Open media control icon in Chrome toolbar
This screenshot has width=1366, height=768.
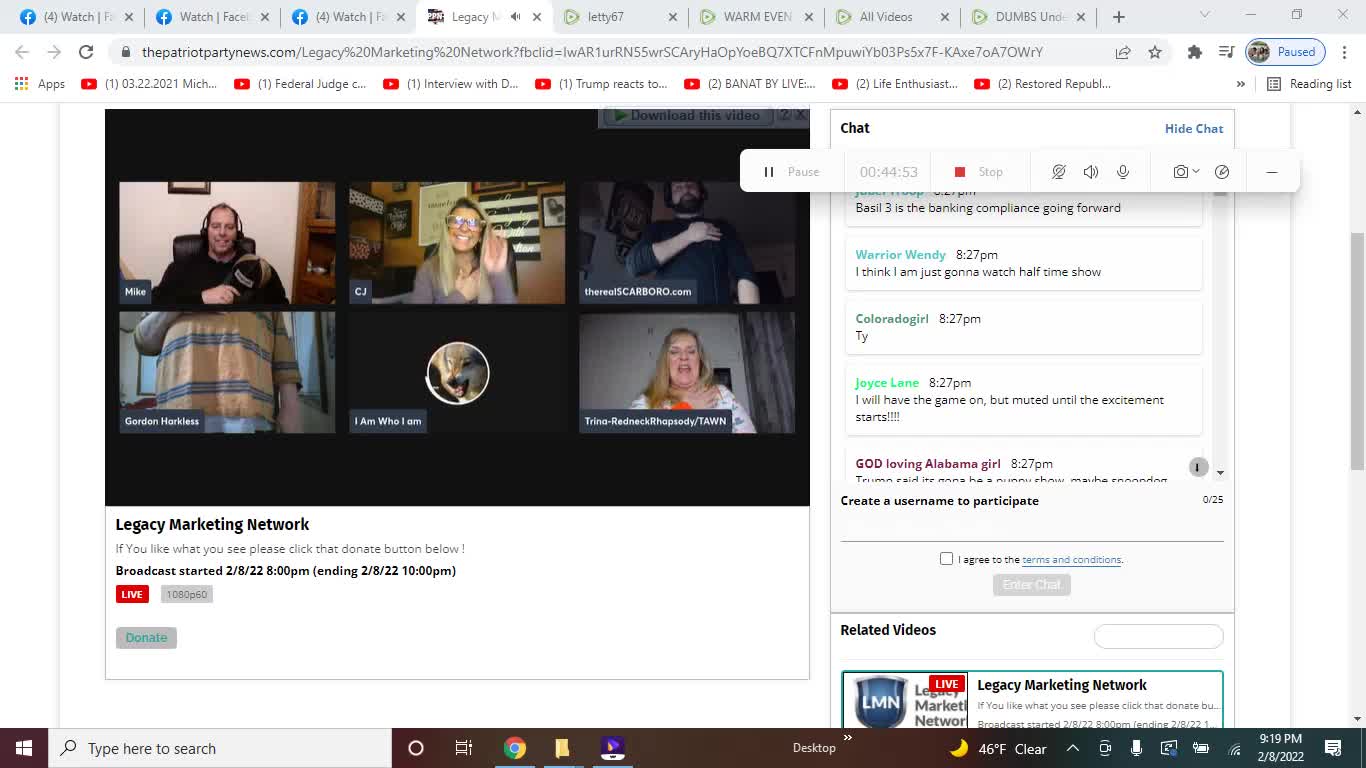pos(1226,52)
